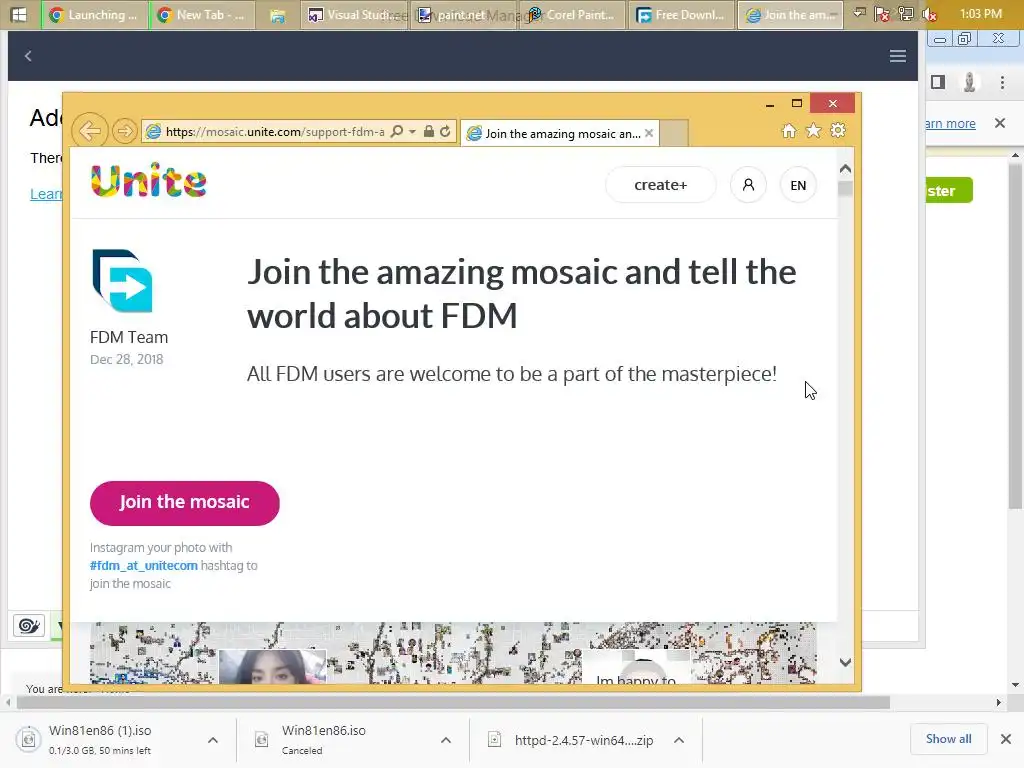The image size is (1024, 768).
Task: Open Chrome profile avatar icon
Action: [x=969, y=82]
